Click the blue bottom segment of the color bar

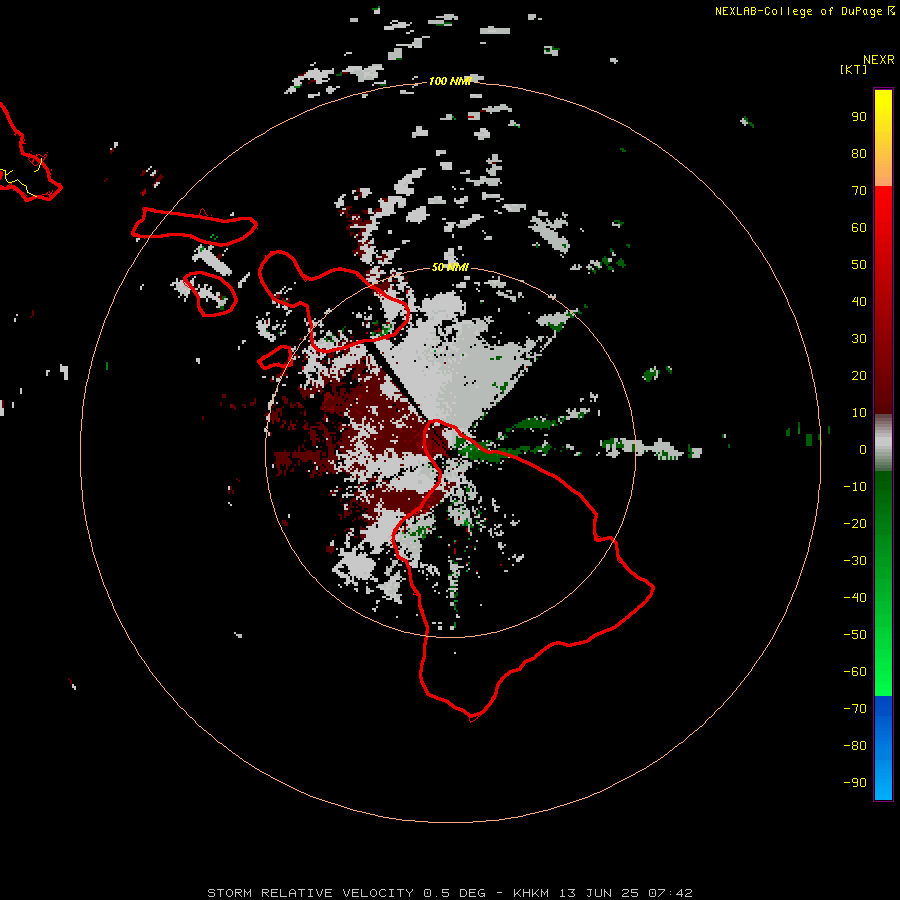(883, 749)
